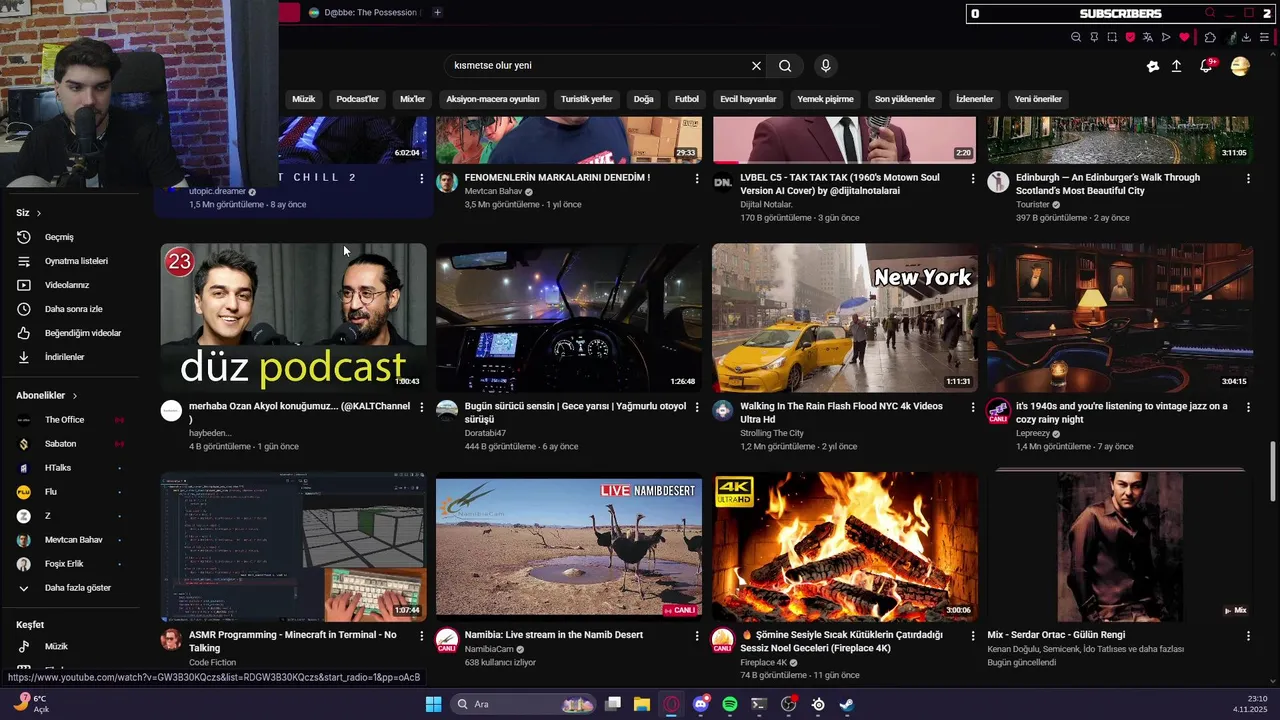Viewport: 1280px width, 720px height.
Task: Open the YouTube notifications bell
Action: click(x=1207, y=66)
